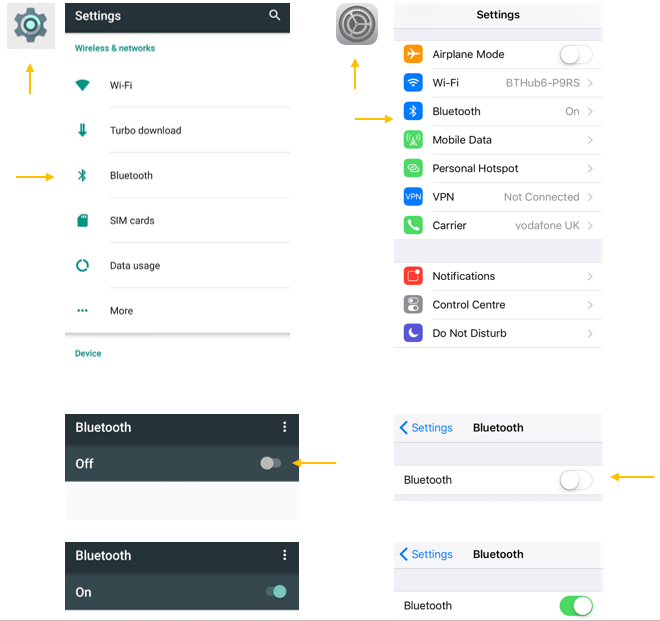The height and width of the screenshot is (621, 660).
Task: Open Personal Hotspot disclosure chevron
Action: (x=590, y=169)
